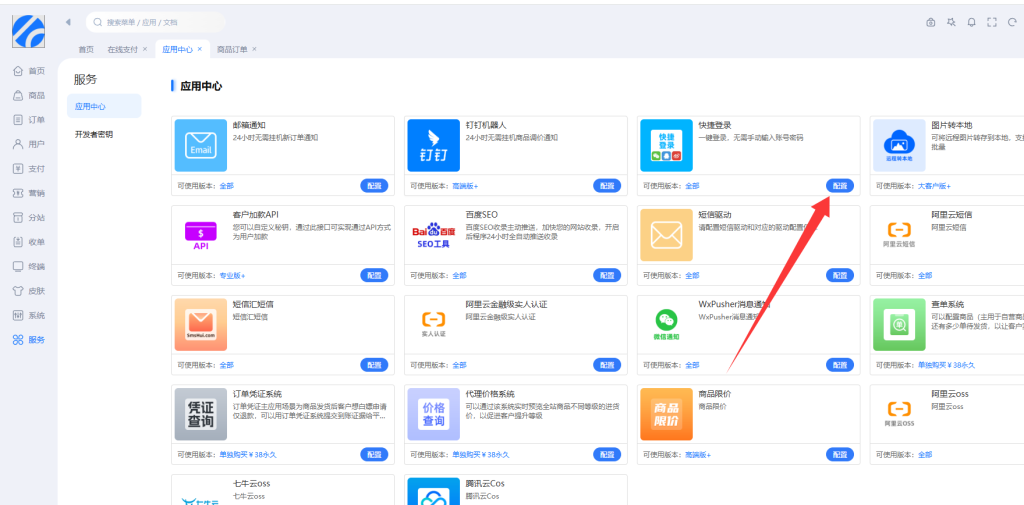Click the 钉钉机器人 app icon
1024x505 pixels.
433,146
